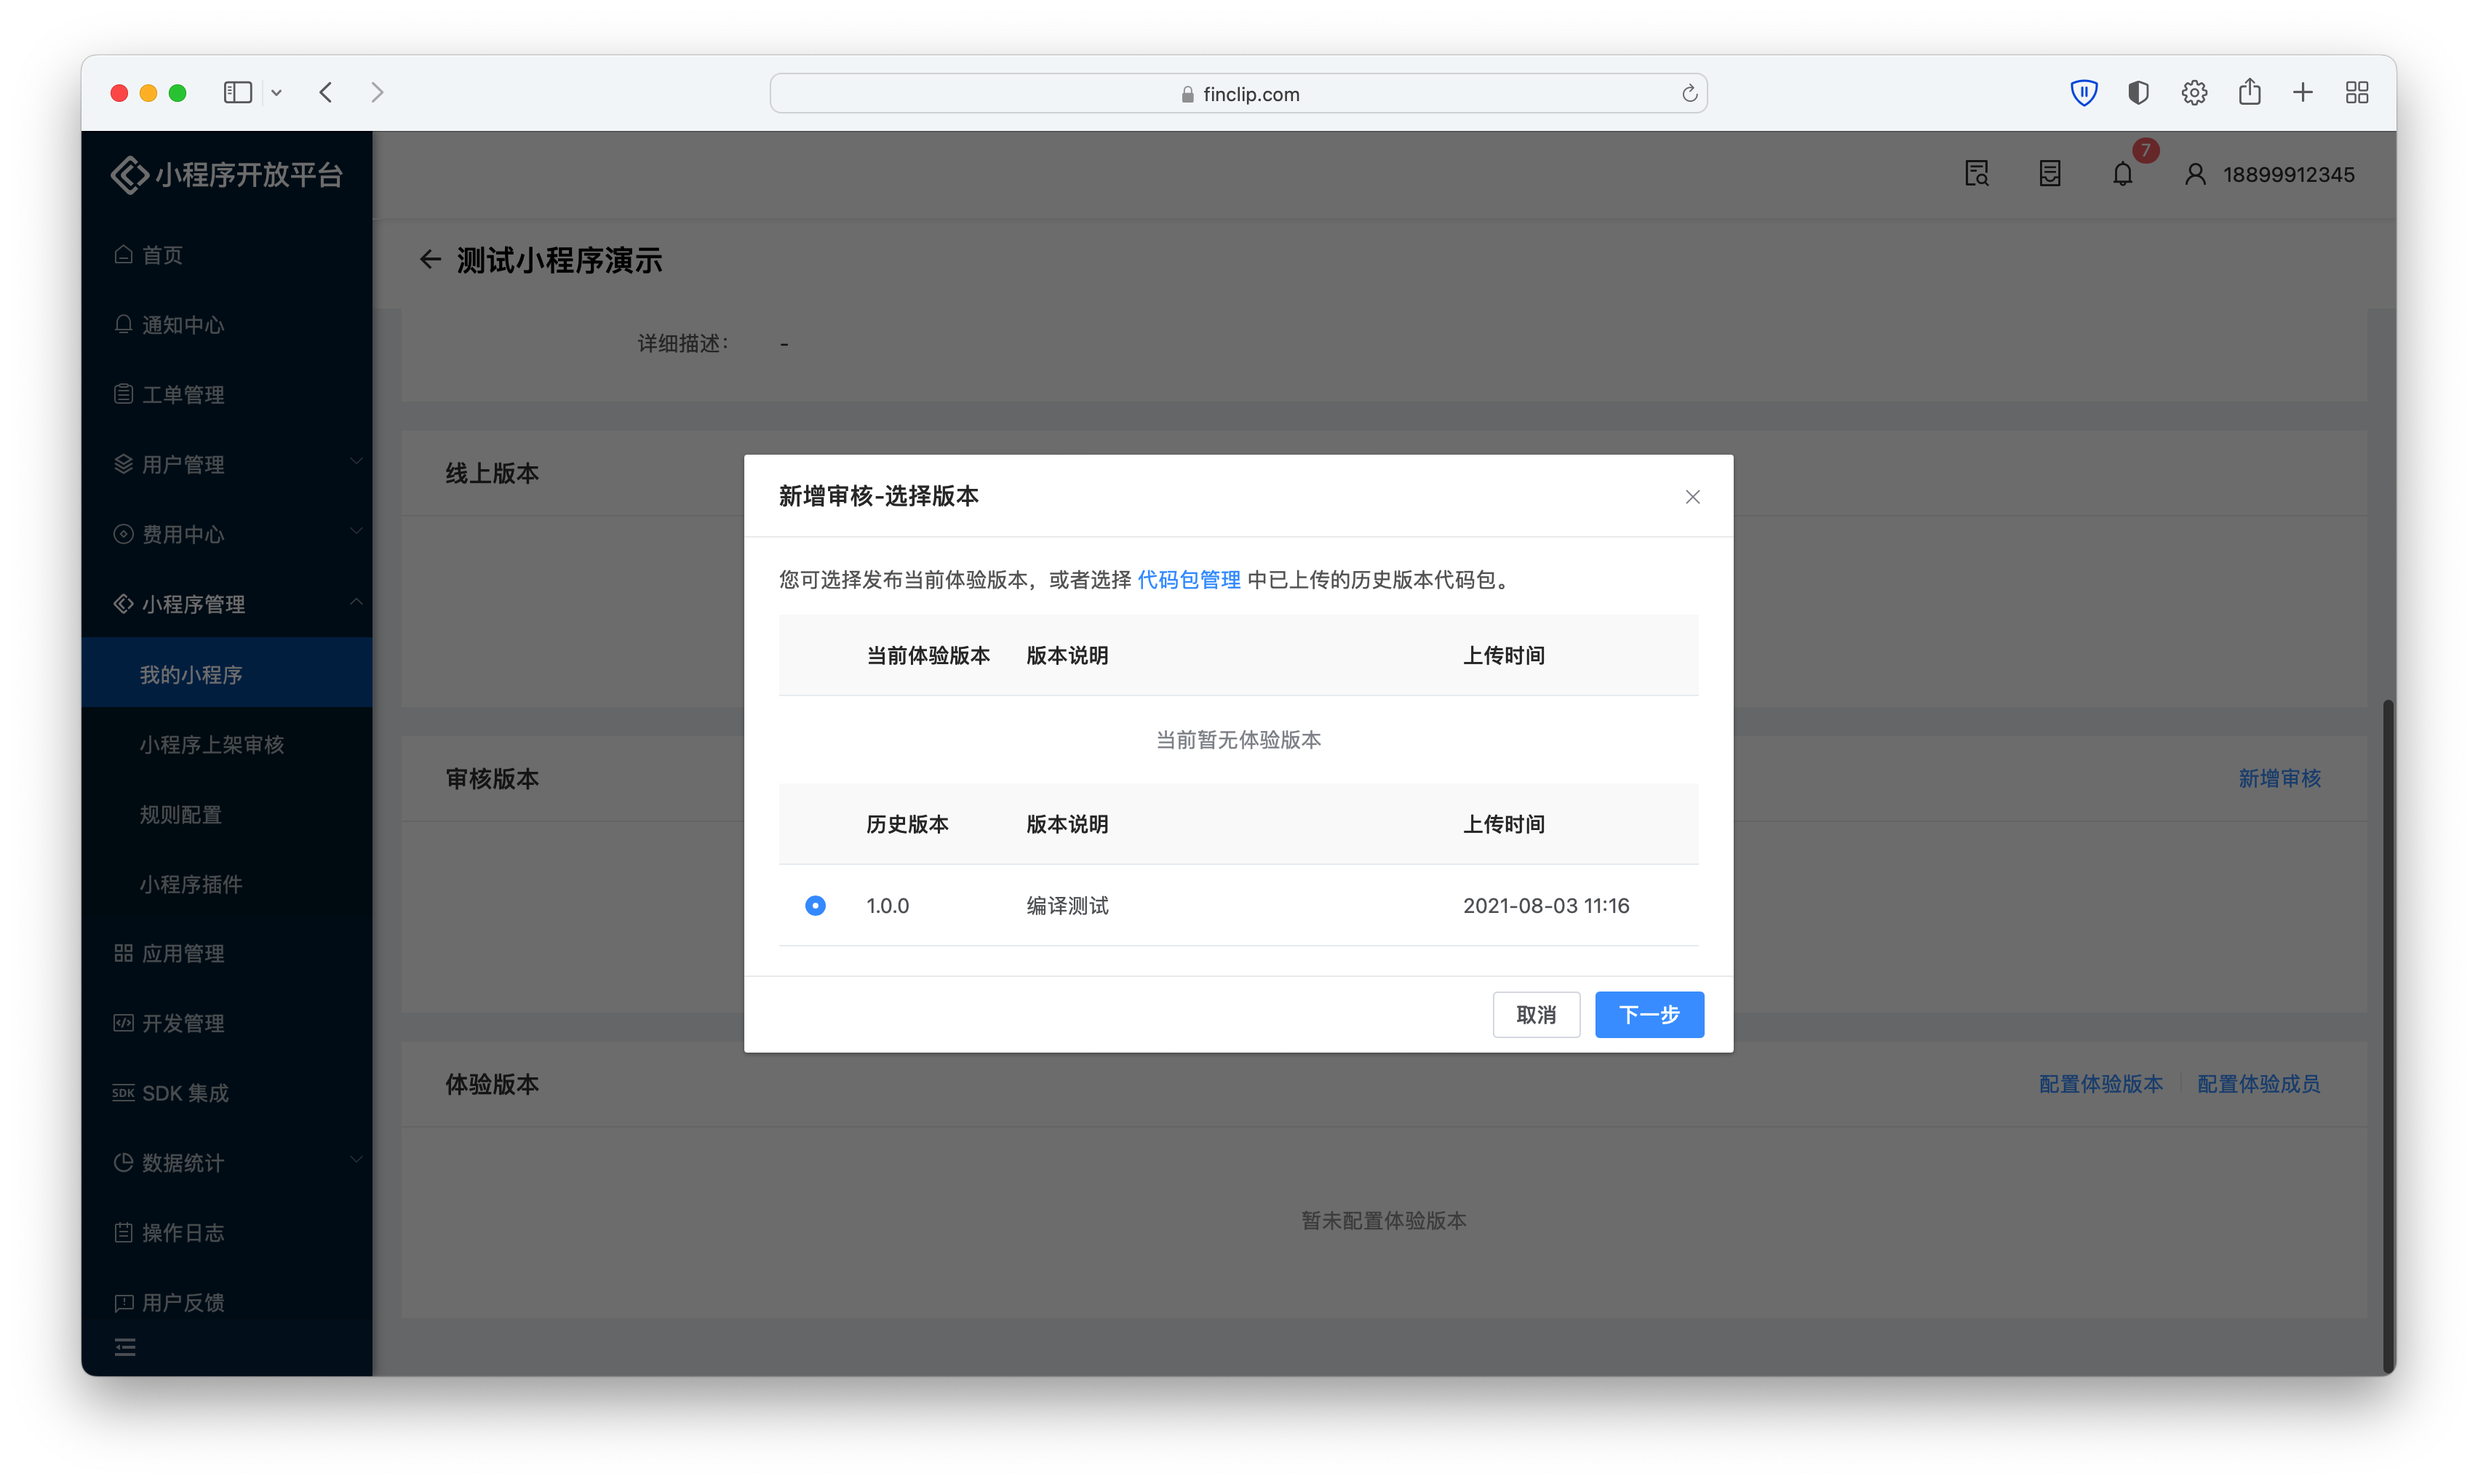Click the 开发管理 code icon
The height and width of the screenshot is (1484, 2478).
coord(123,1023)
